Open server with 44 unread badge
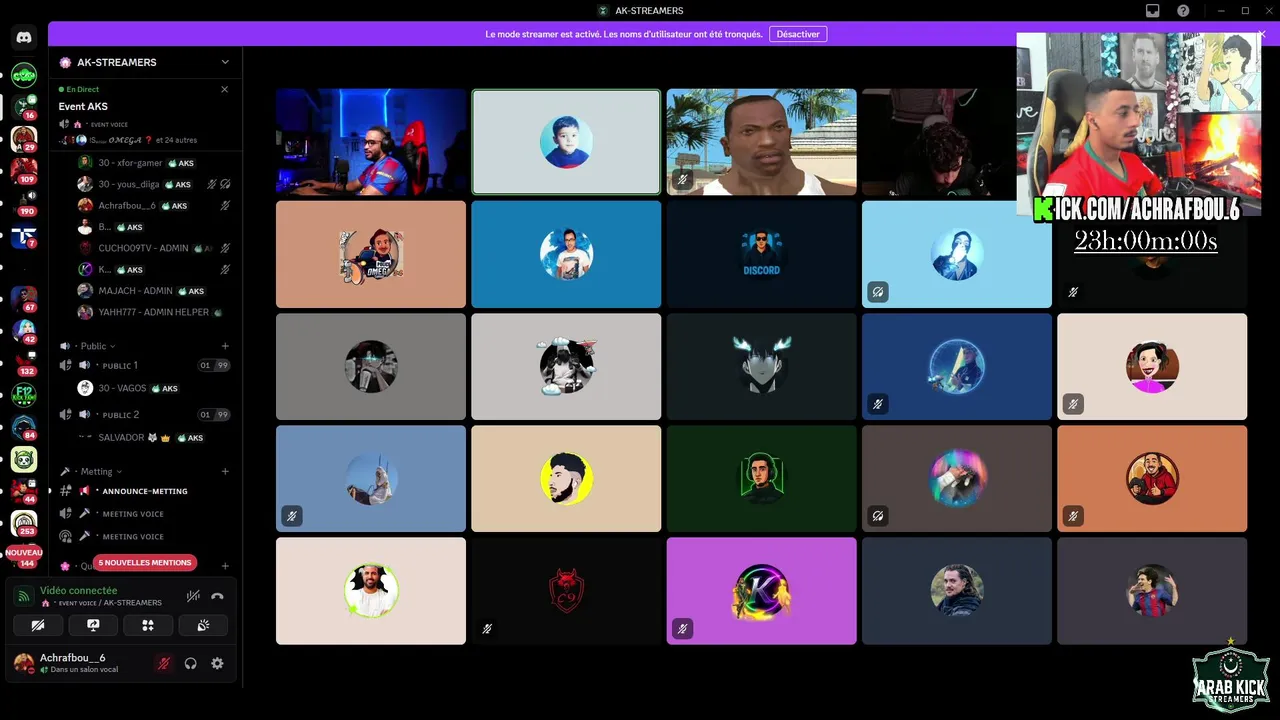The width and height of the screenshot is (1280, 720). click(x=24, y=491)
